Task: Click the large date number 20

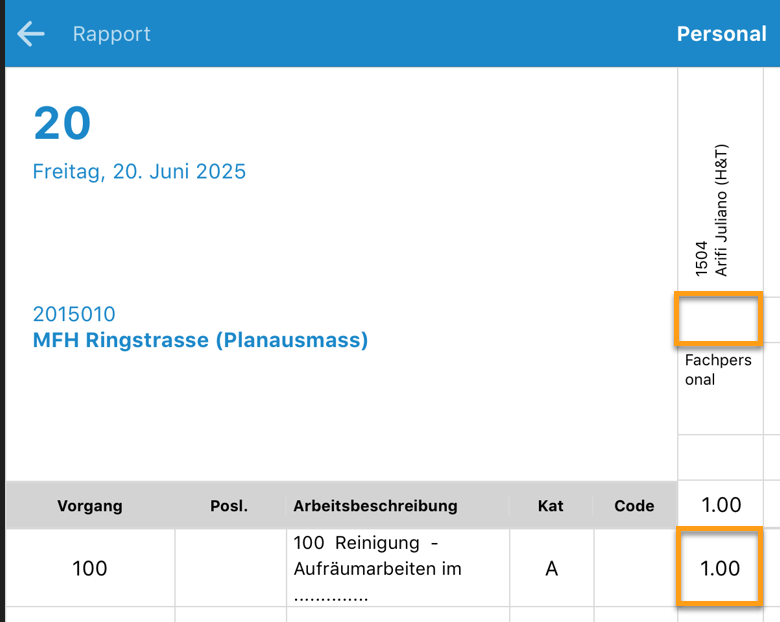Action: pos(62,123)
